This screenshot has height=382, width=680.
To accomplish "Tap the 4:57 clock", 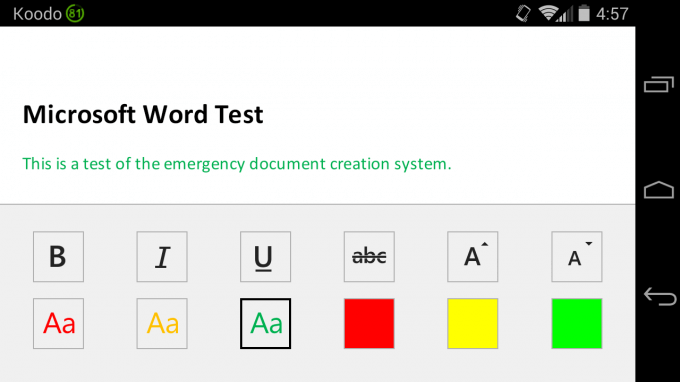I will (x=612, y=14).
